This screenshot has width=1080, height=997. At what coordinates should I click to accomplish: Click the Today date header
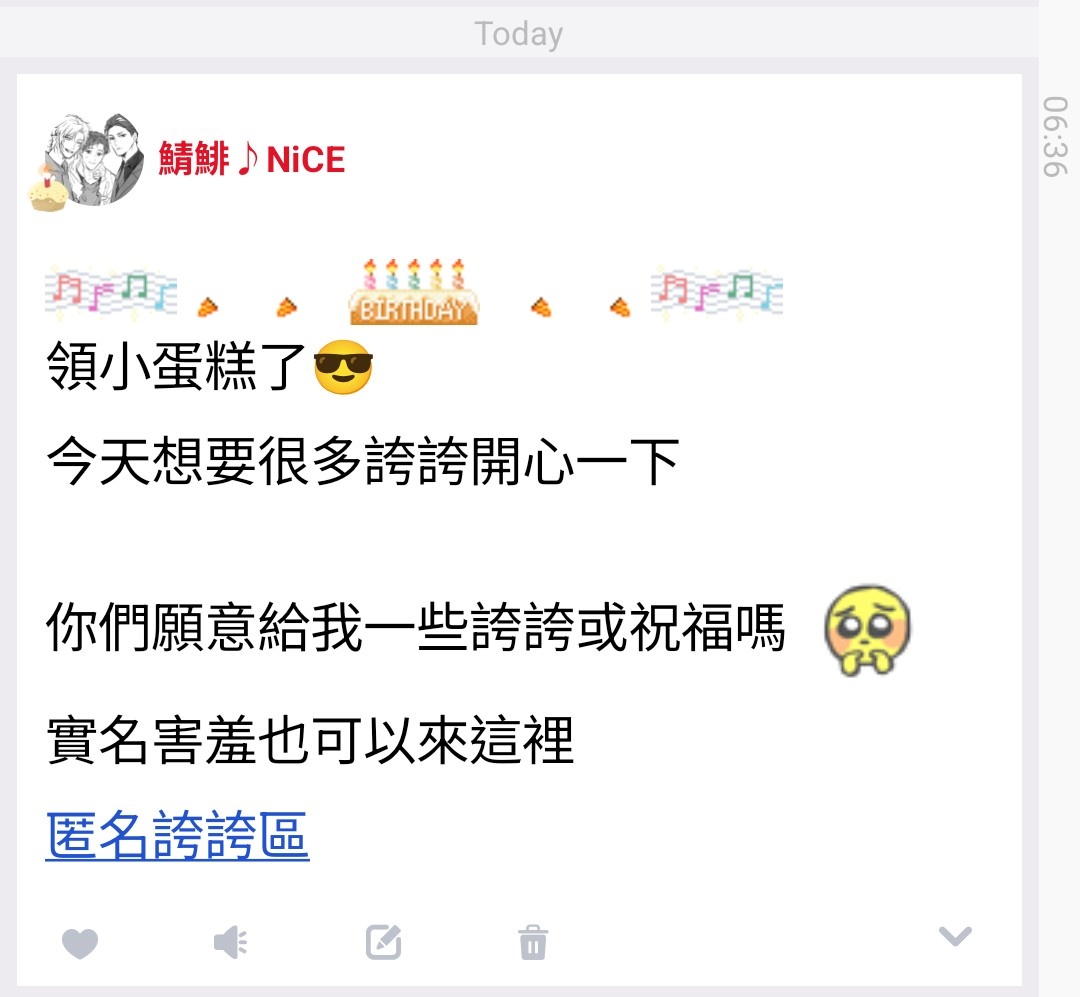tap(519, 34)
